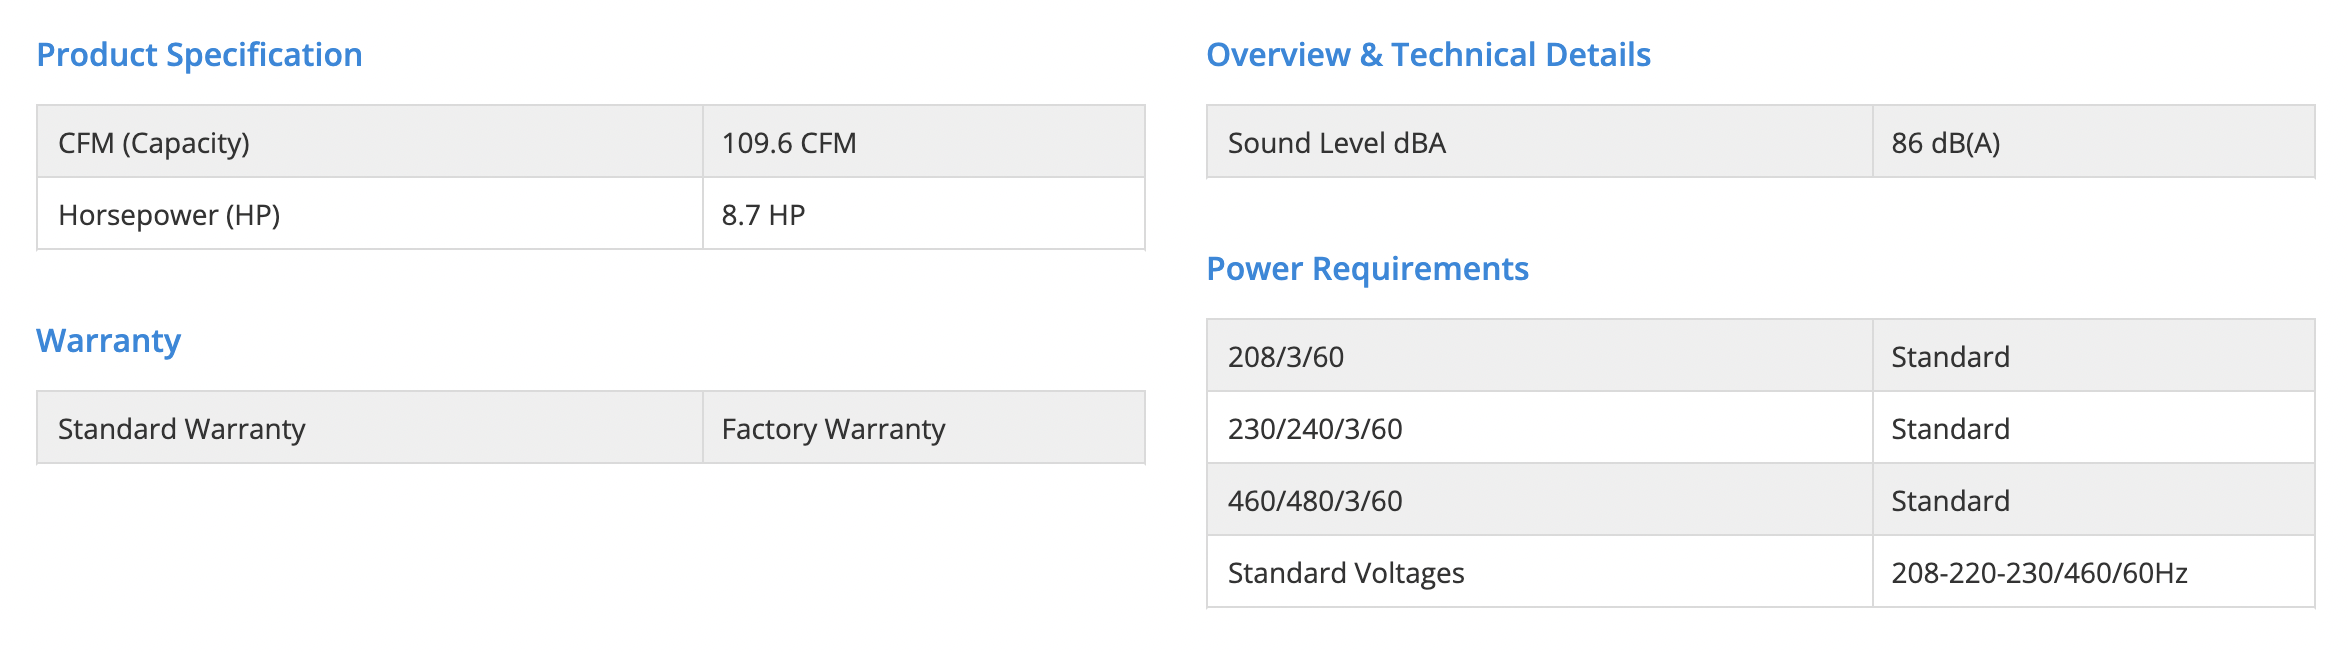Click the Sound Level dBA label
This screenshot has height=652, width=2348.
point(1336,143)
